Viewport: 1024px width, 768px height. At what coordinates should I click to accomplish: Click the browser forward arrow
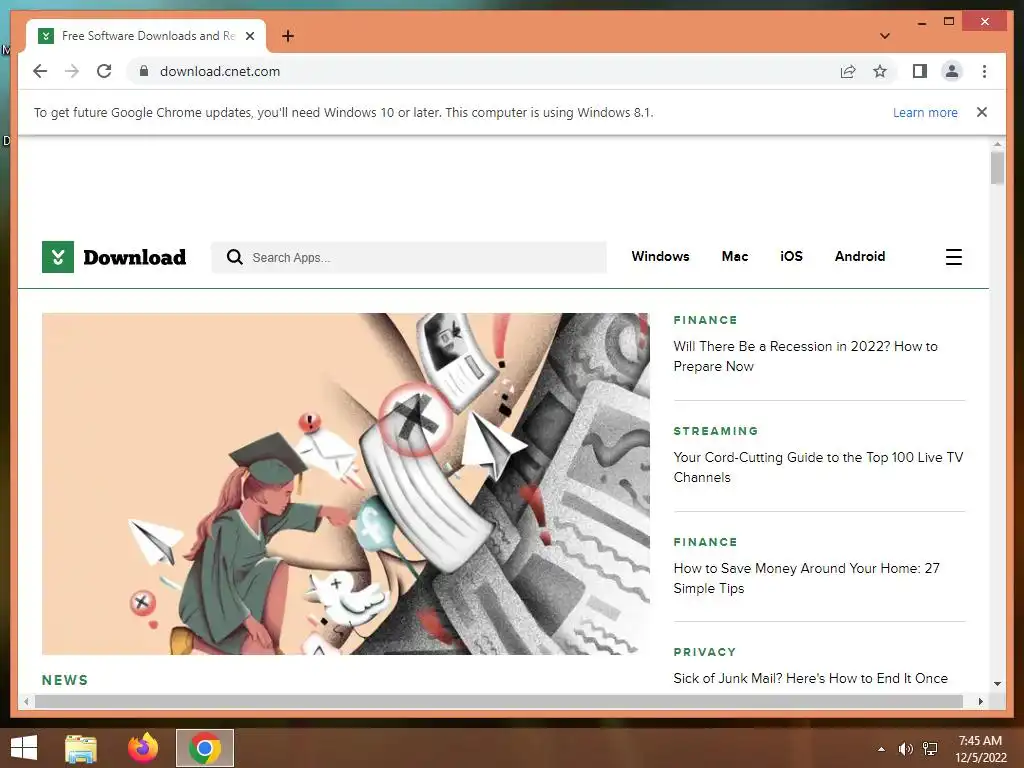click(x=72, y=71)
